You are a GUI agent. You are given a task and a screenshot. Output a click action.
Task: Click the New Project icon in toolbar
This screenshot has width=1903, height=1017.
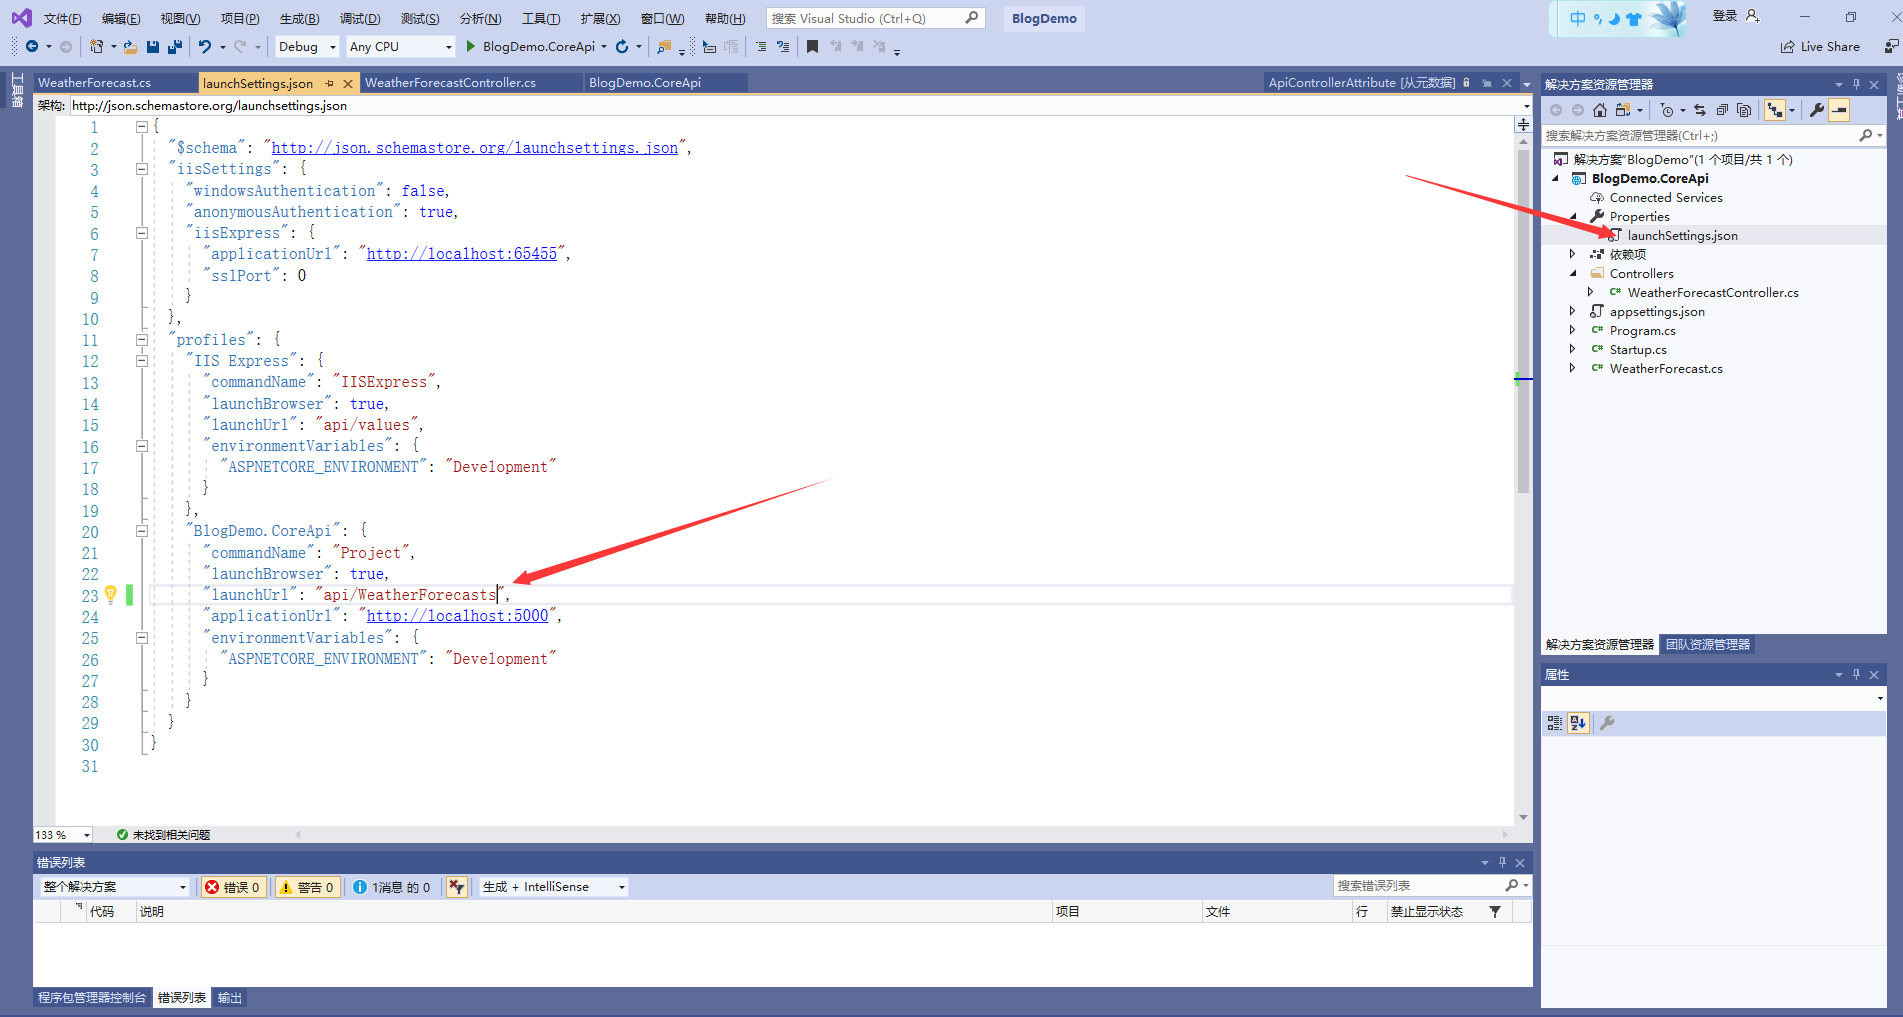coord(96,47)
